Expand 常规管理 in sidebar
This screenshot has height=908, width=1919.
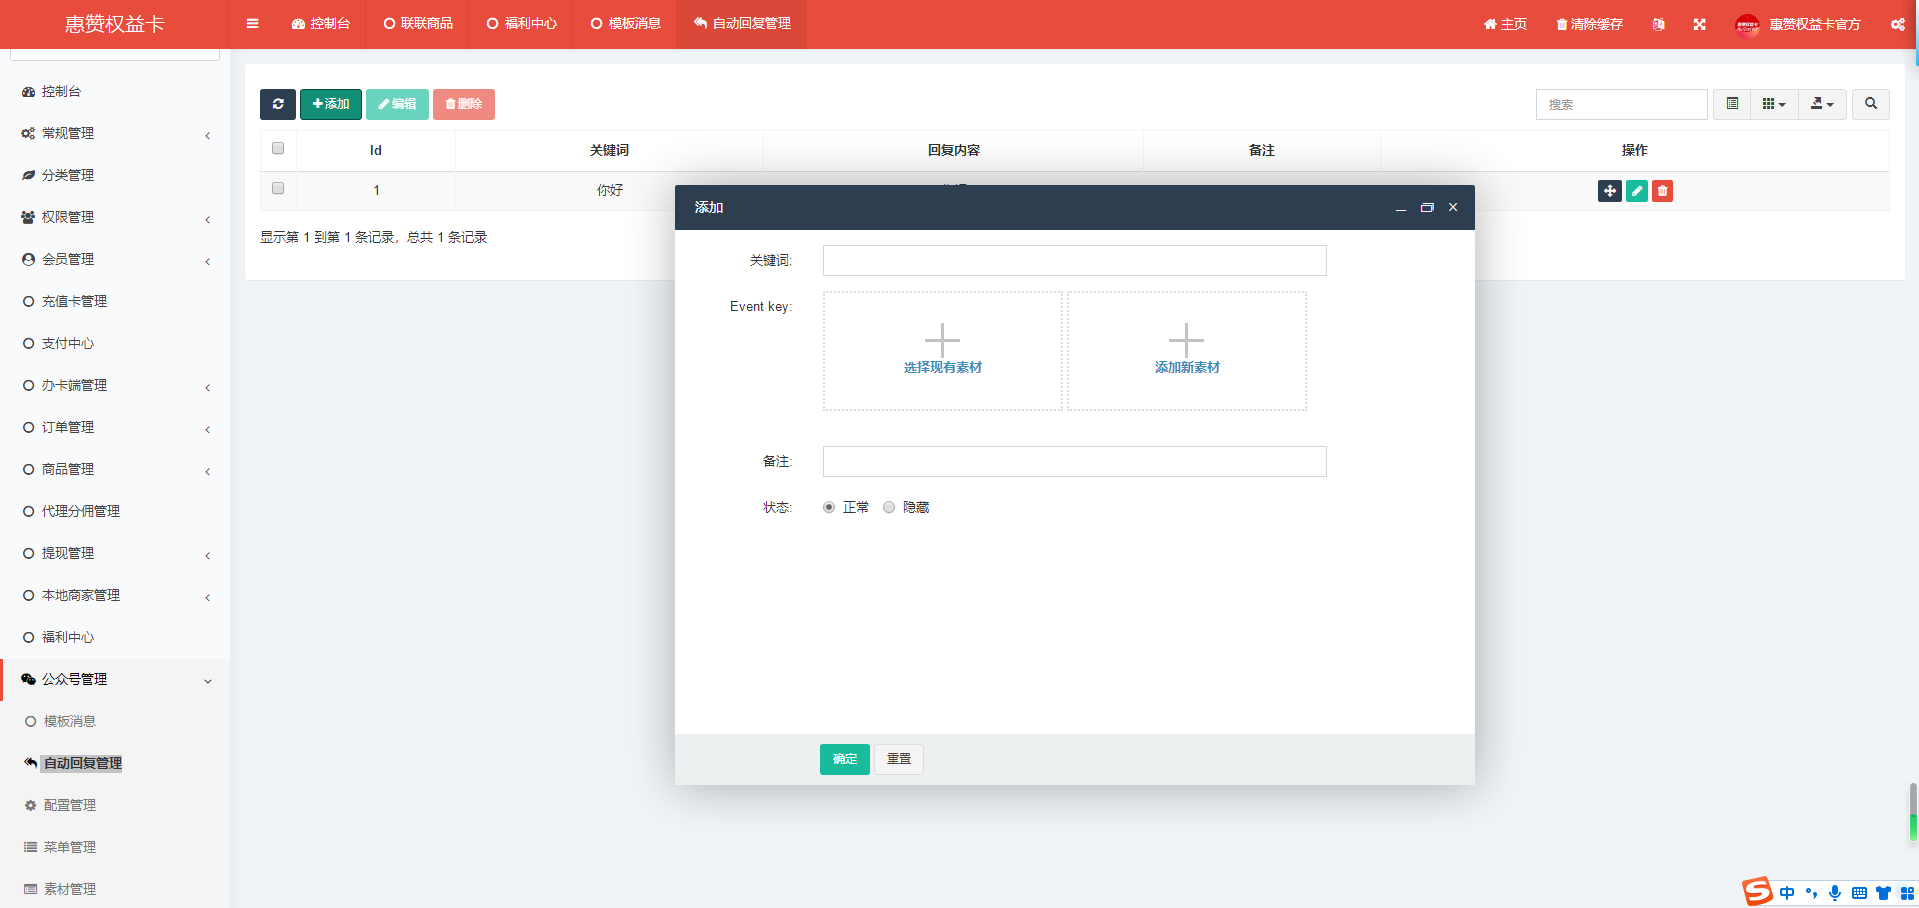(x=115, y=133)
